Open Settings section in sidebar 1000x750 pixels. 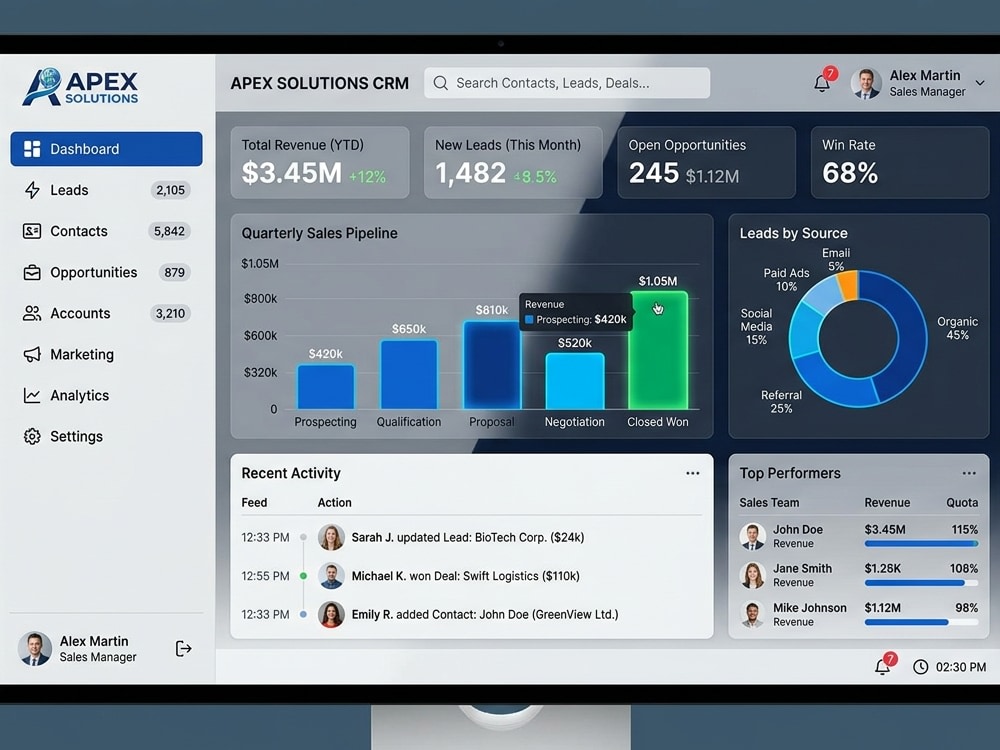click(x=107, y=436)
